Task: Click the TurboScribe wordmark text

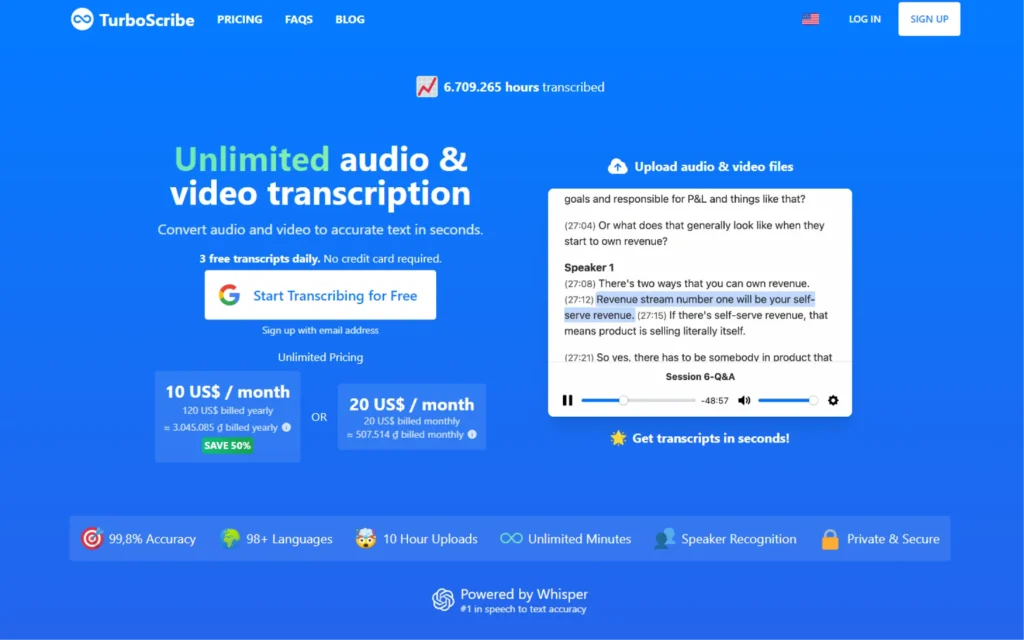Action: click(147, 20)
